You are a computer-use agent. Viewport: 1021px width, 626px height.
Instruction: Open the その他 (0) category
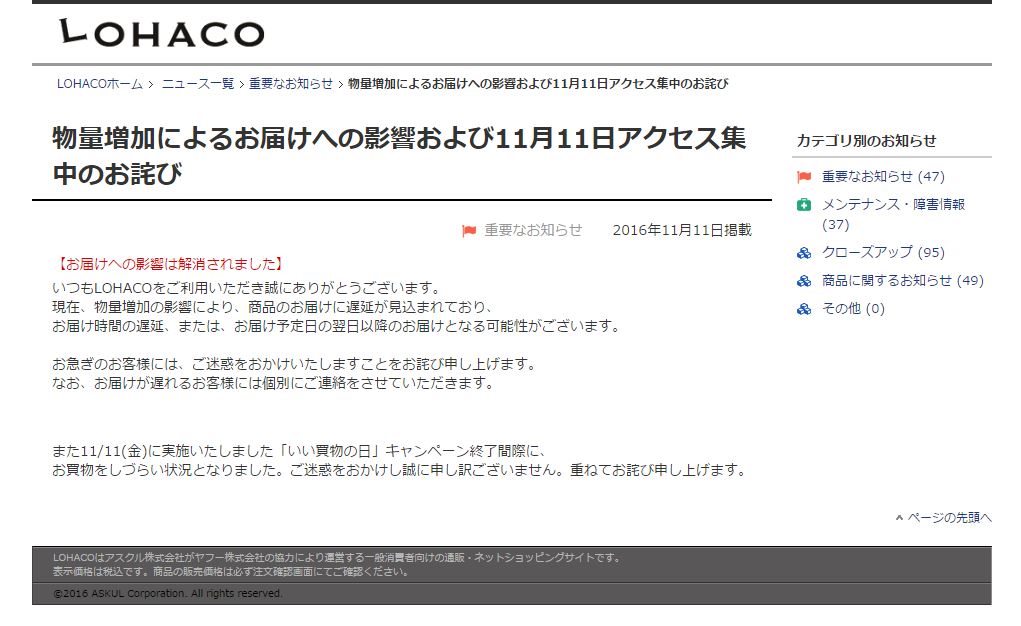[x=853, y=309]
